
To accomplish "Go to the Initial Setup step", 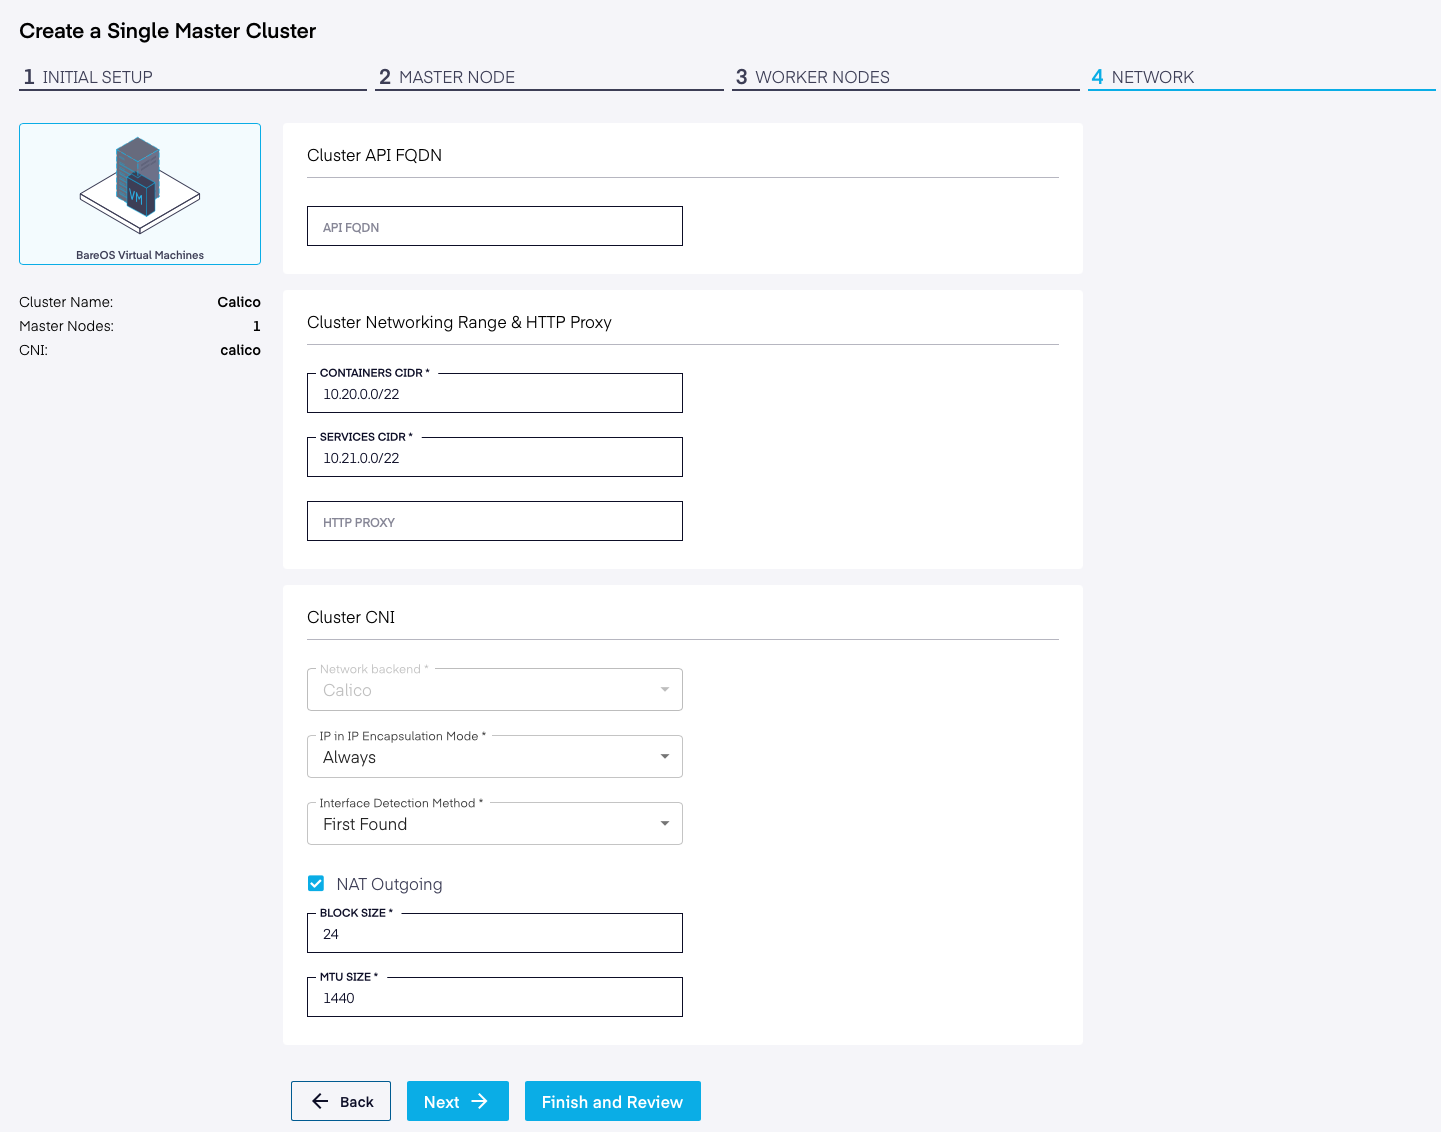I will [x=97, y=77].
